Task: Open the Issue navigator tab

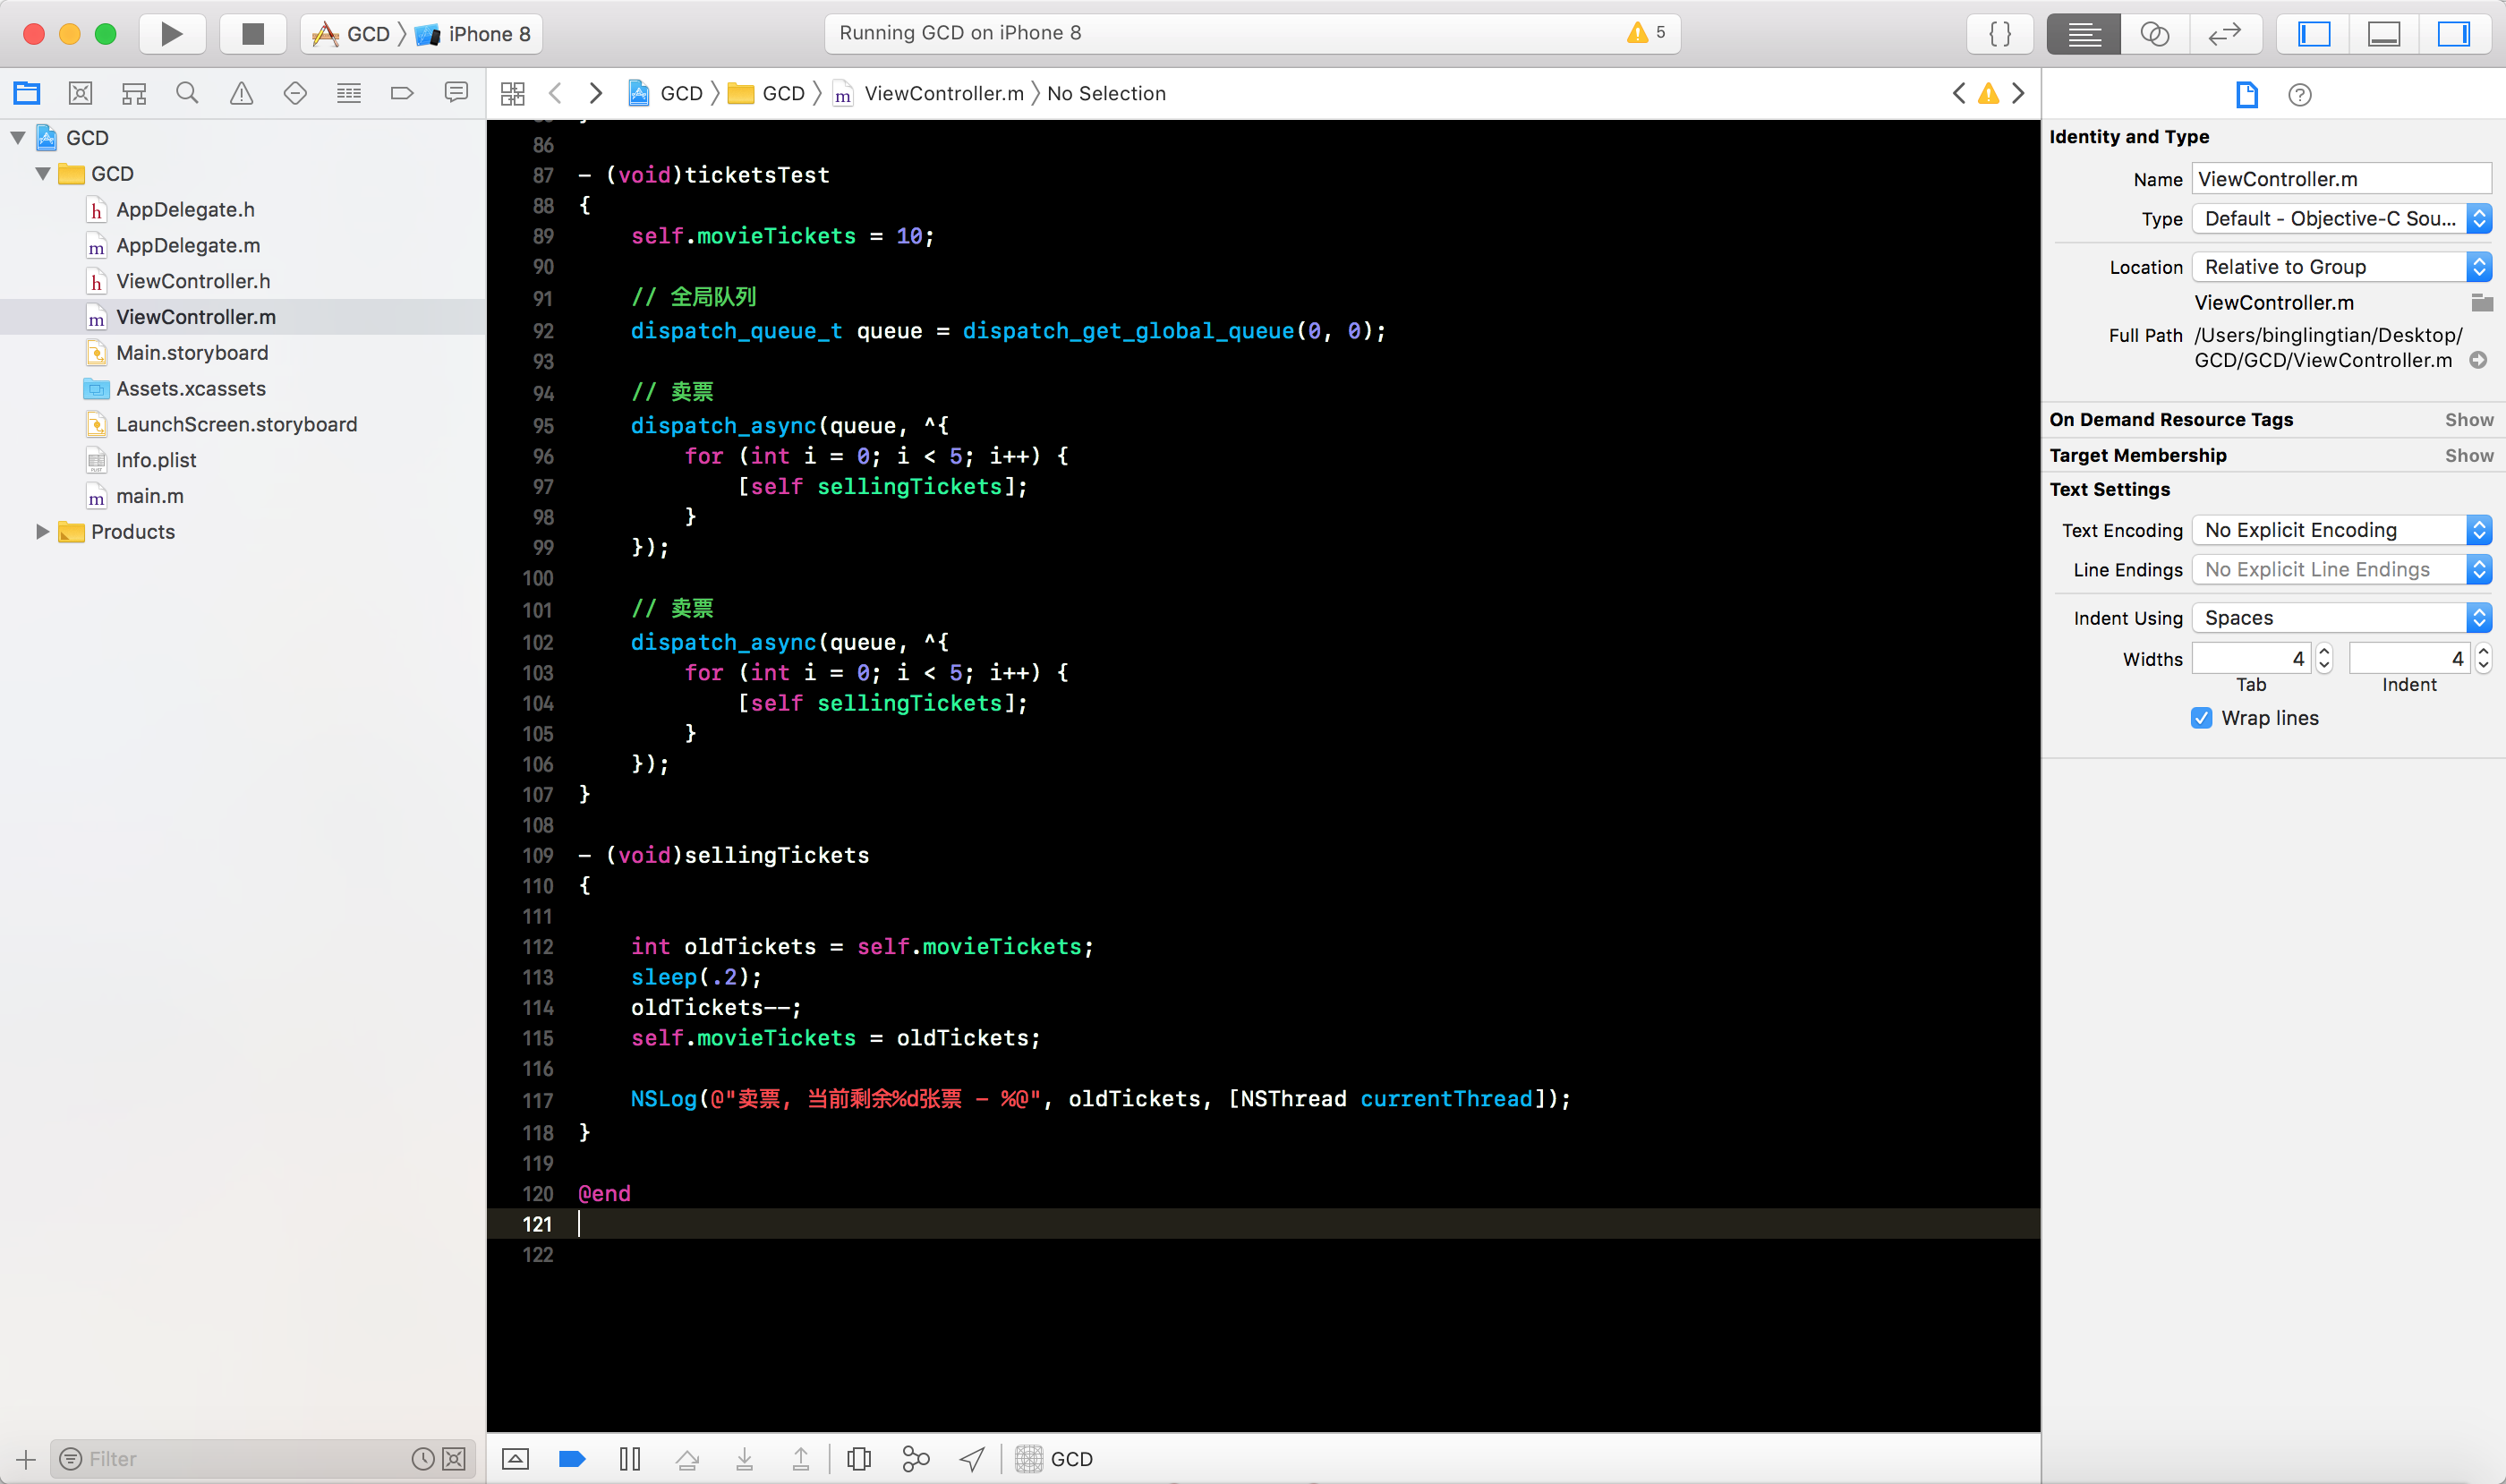Action: (x=241, y=94)
